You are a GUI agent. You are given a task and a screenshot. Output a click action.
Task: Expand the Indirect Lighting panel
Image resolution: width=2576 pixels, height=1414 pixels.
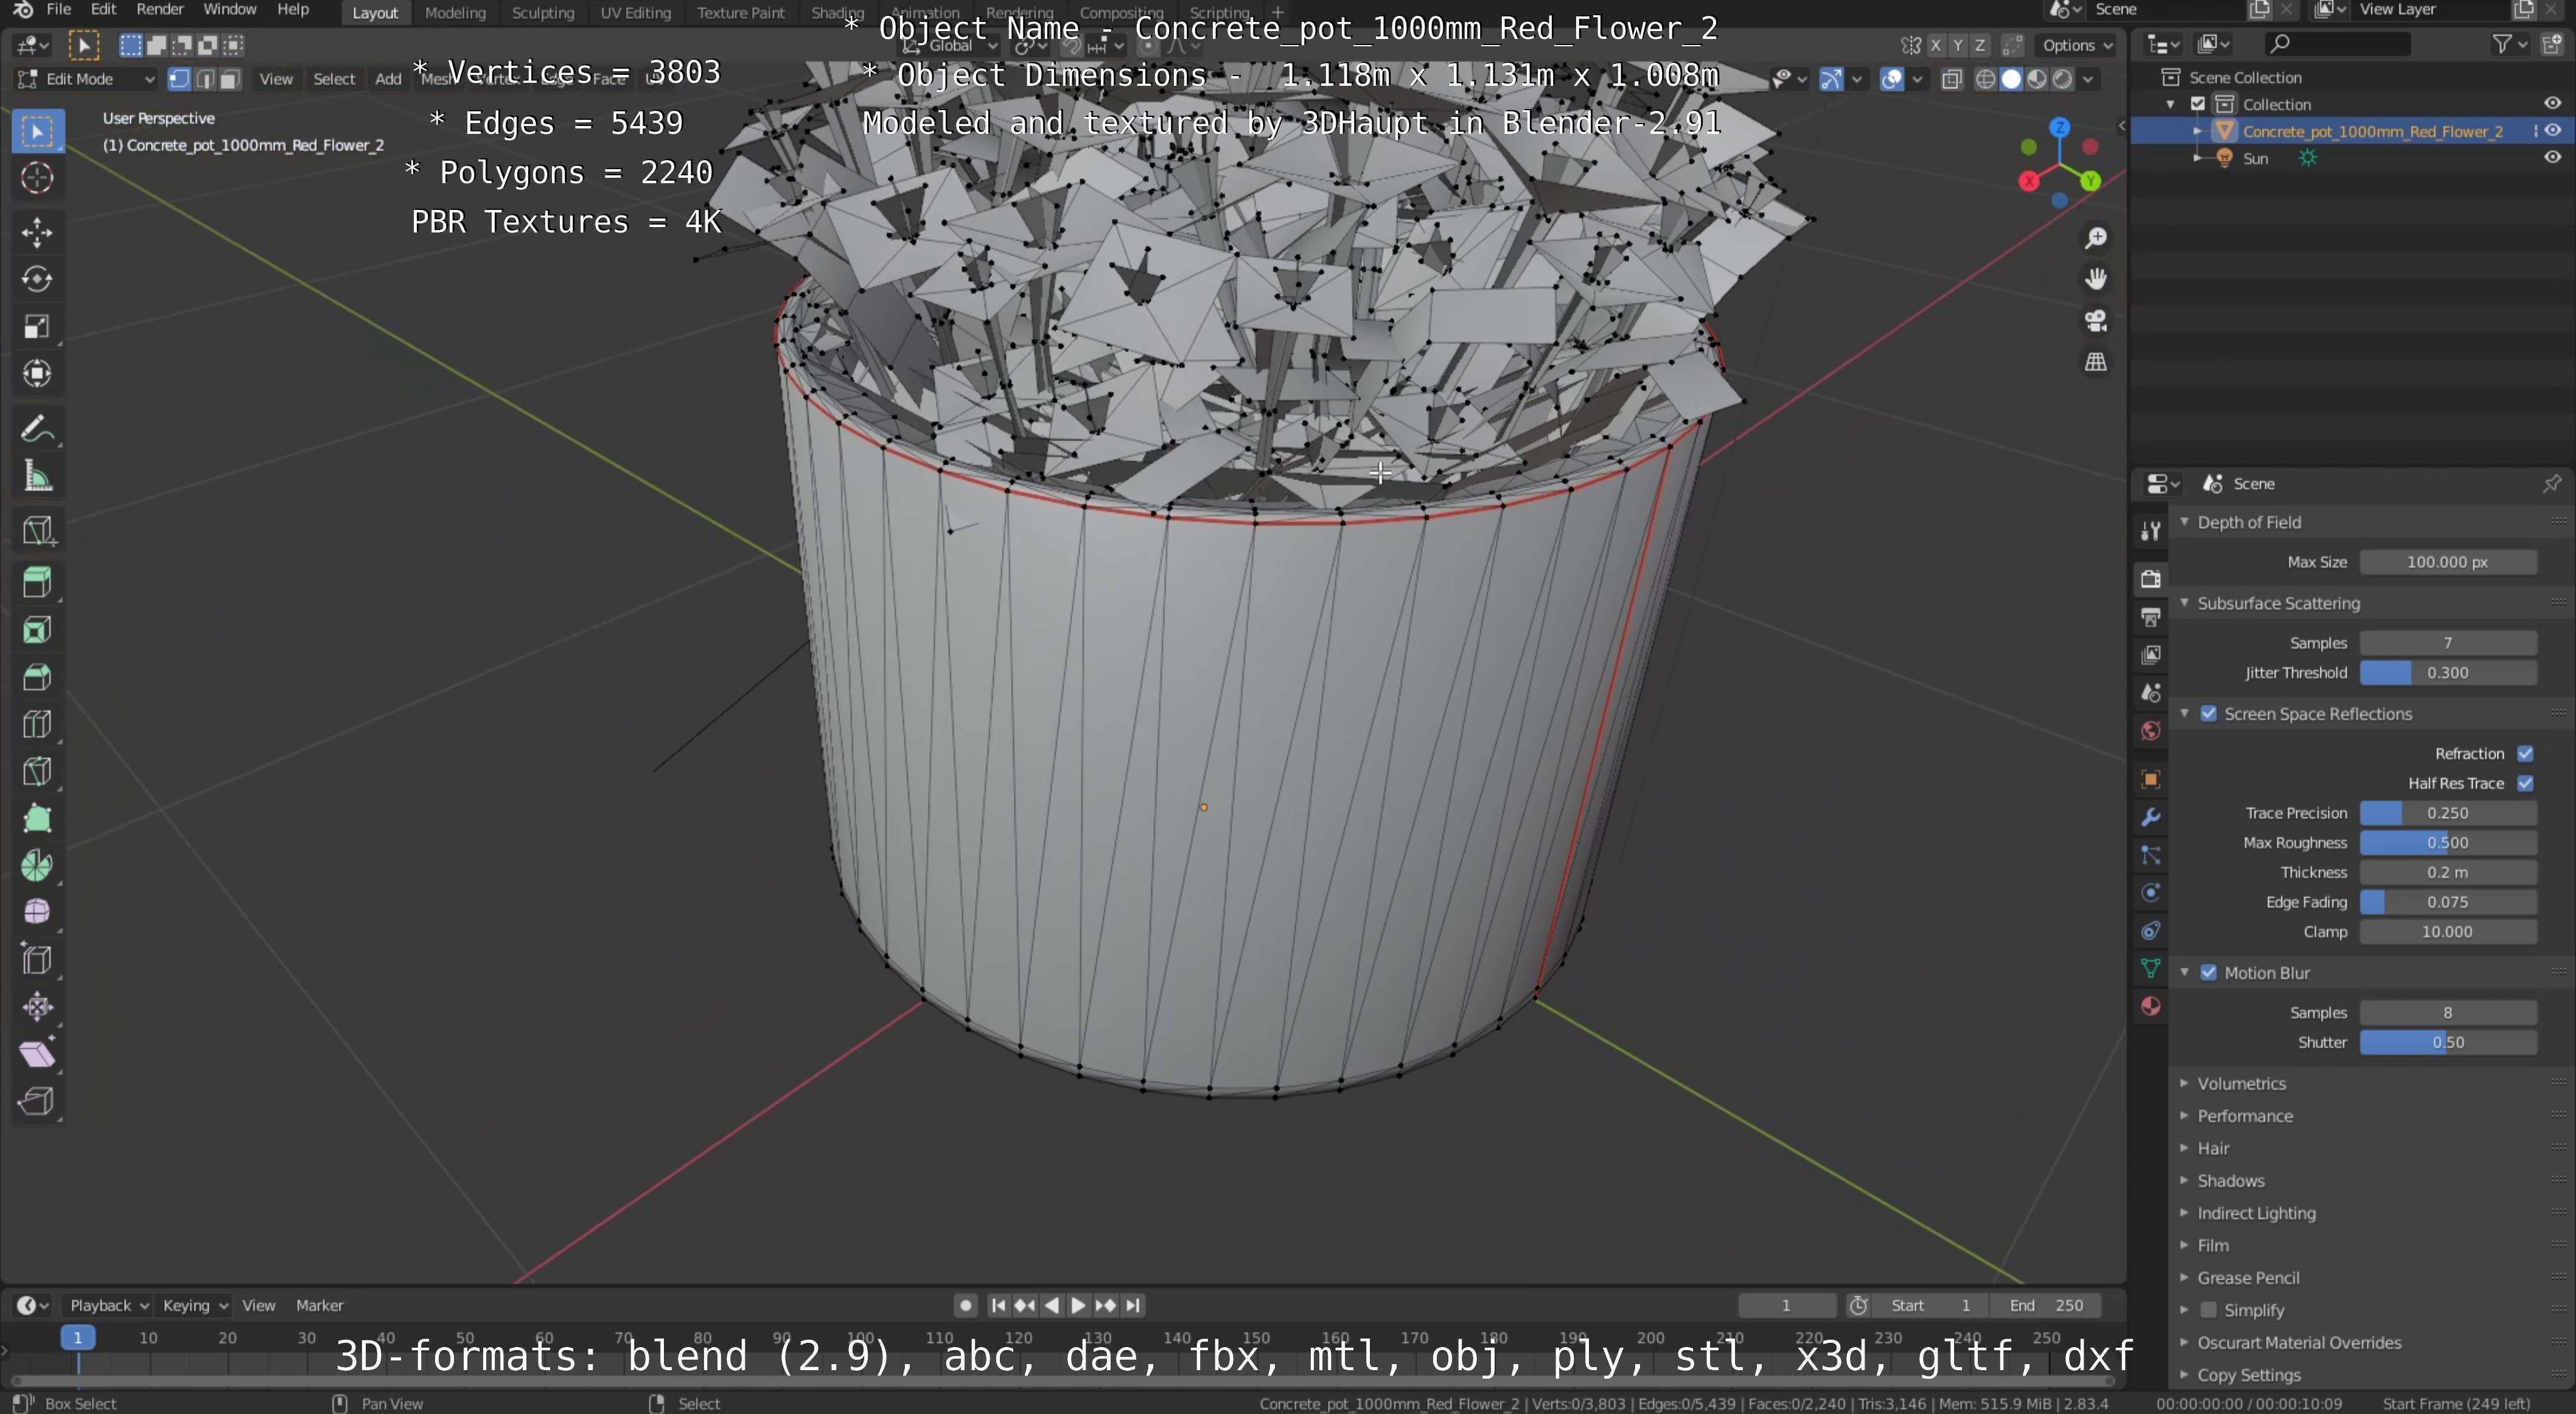(x=2256, y=1213)
